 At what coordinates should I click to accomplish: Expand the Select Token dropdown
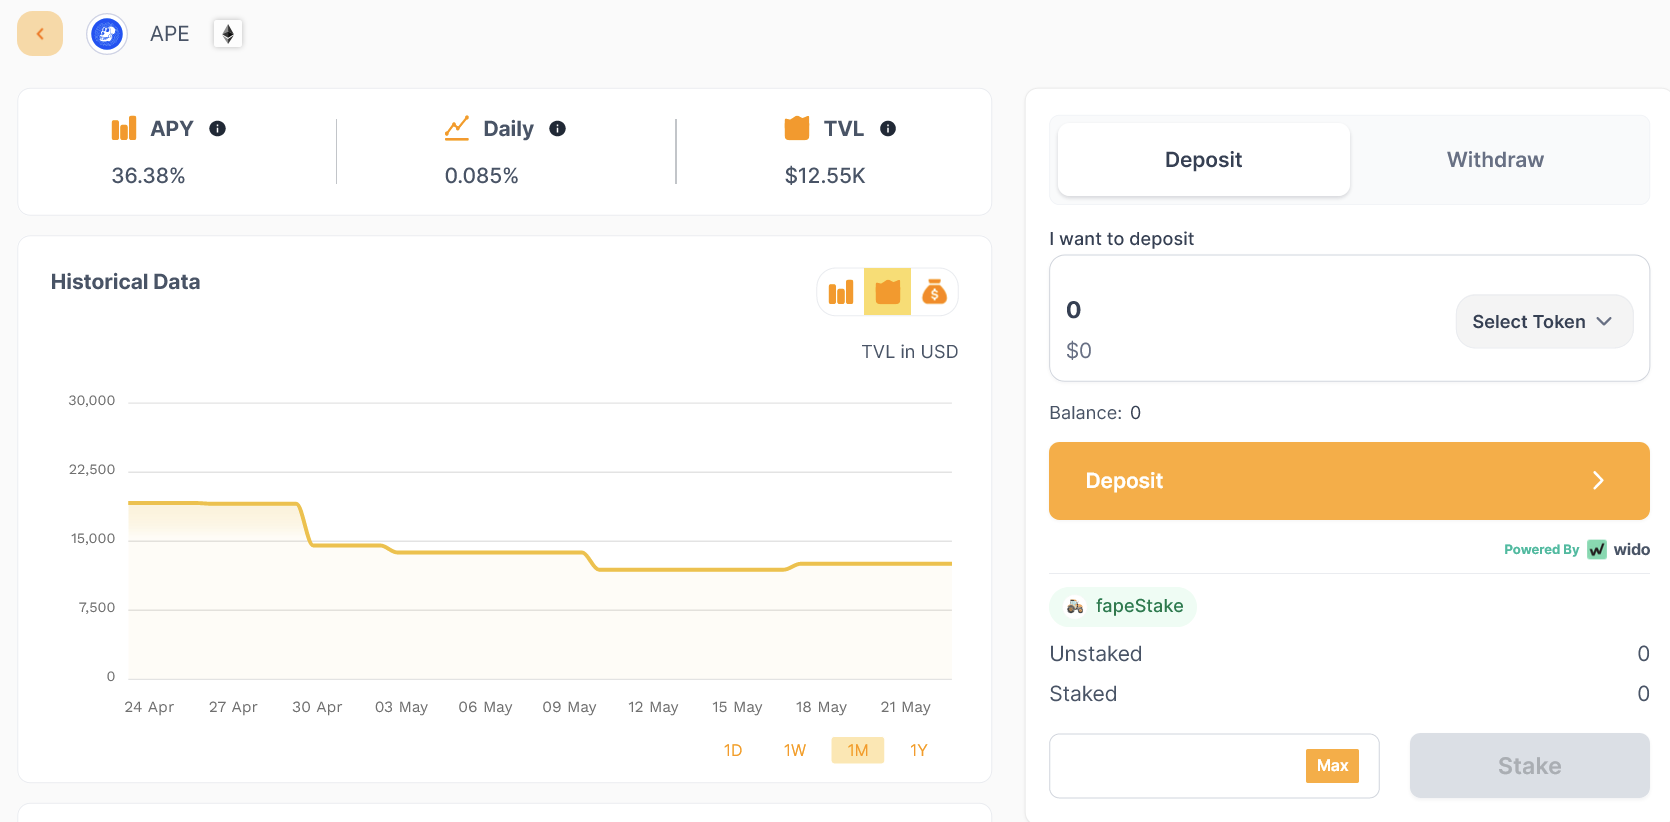click(x=1543, y=322)
